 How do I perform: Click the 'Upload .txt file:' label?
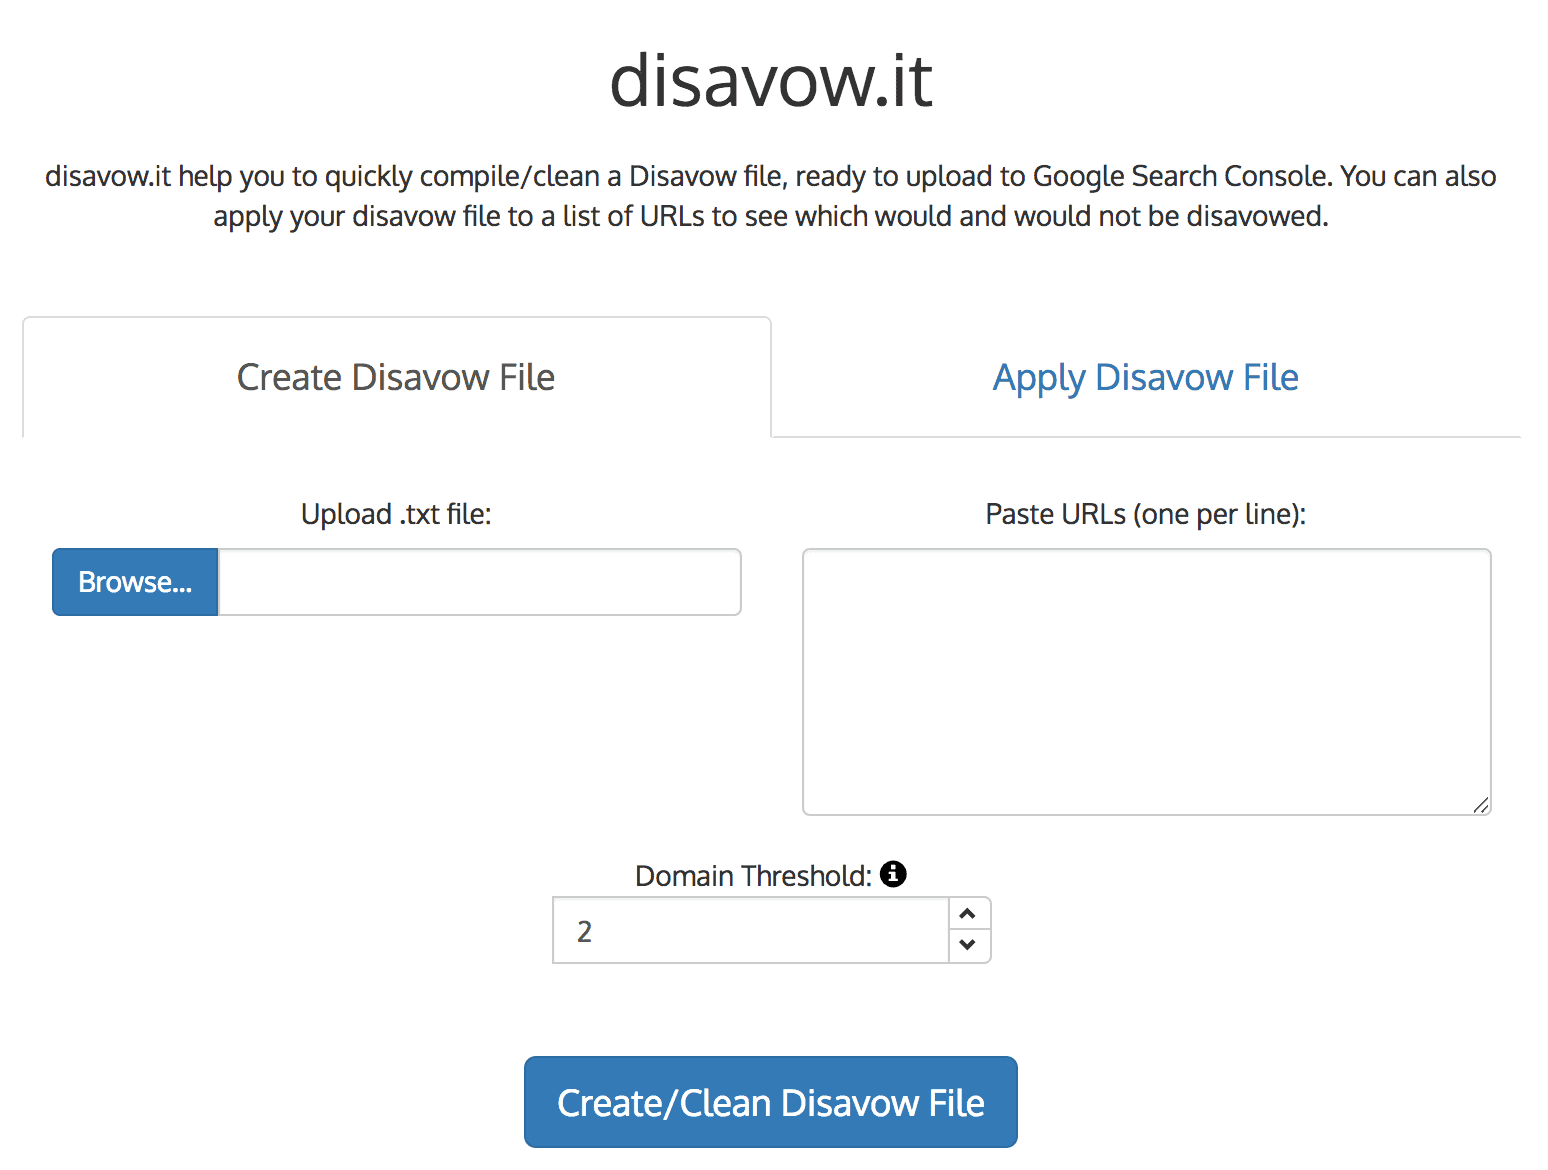(396, 514)
